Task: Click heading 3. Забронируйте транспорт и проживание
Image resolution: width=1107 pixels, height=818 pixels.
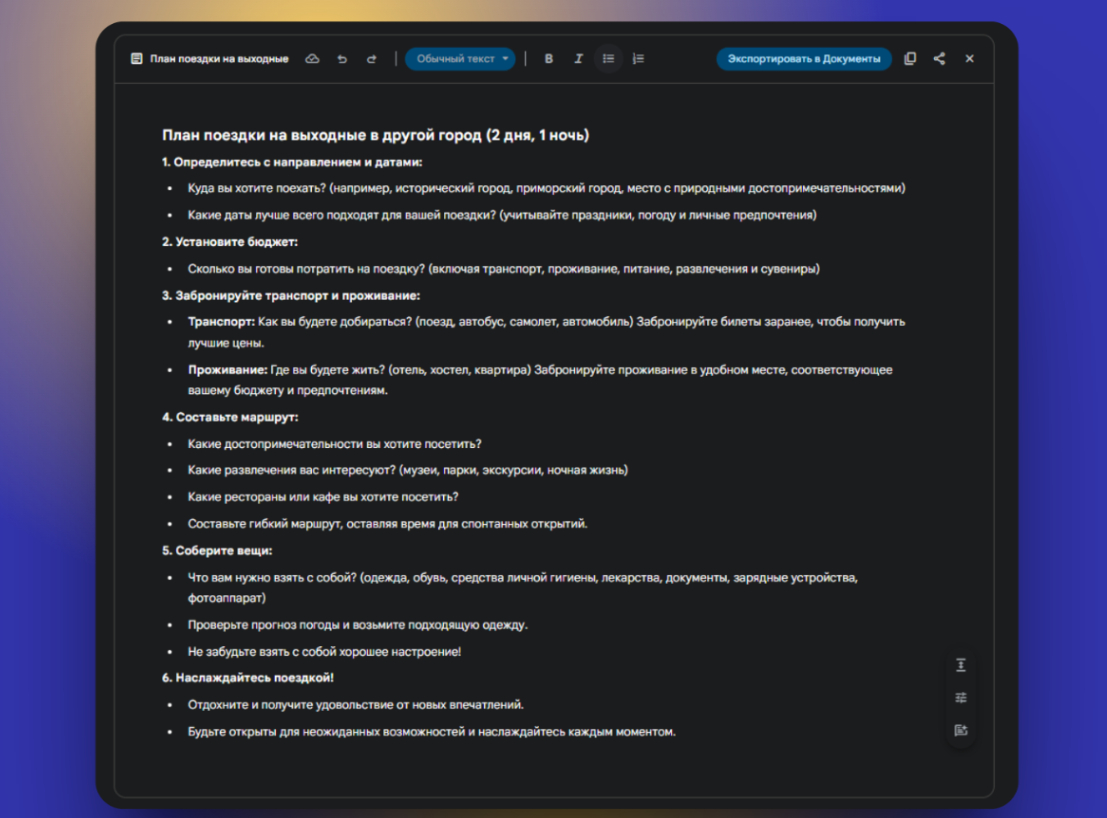Action: coord(291,296)
